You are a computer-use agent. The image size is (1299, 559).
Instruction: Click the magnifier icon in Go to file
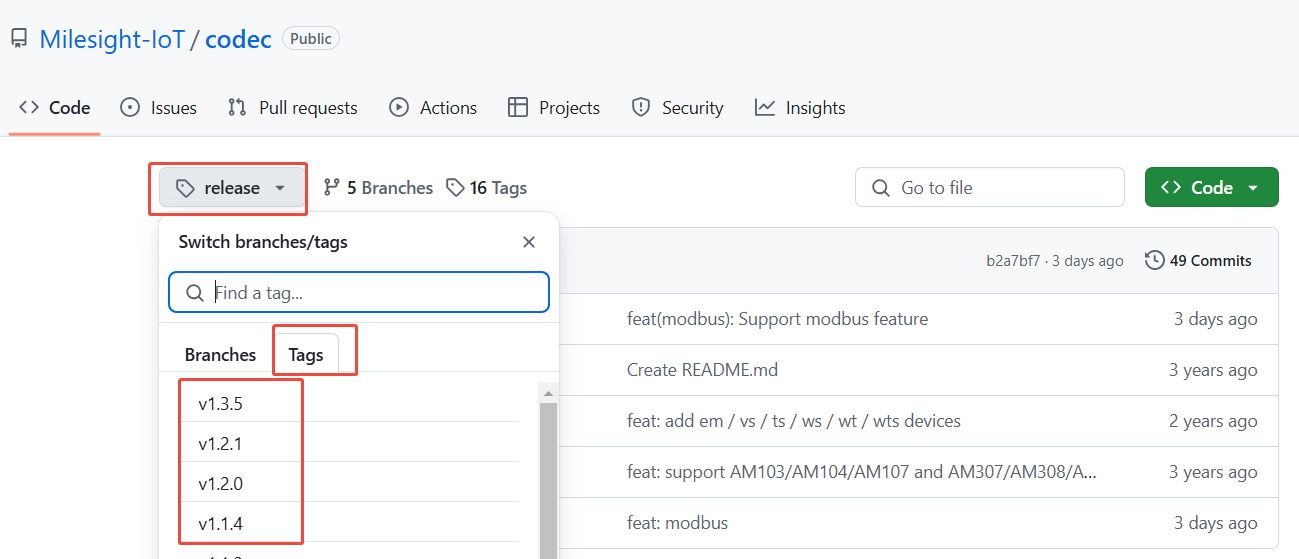point(881,187)
